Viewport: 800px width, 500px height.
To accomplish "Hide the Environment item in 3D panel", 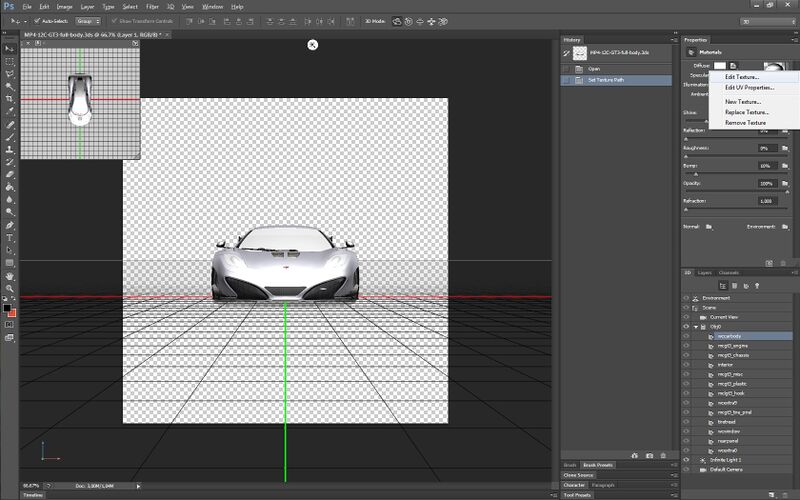I will tap(687, 298).
